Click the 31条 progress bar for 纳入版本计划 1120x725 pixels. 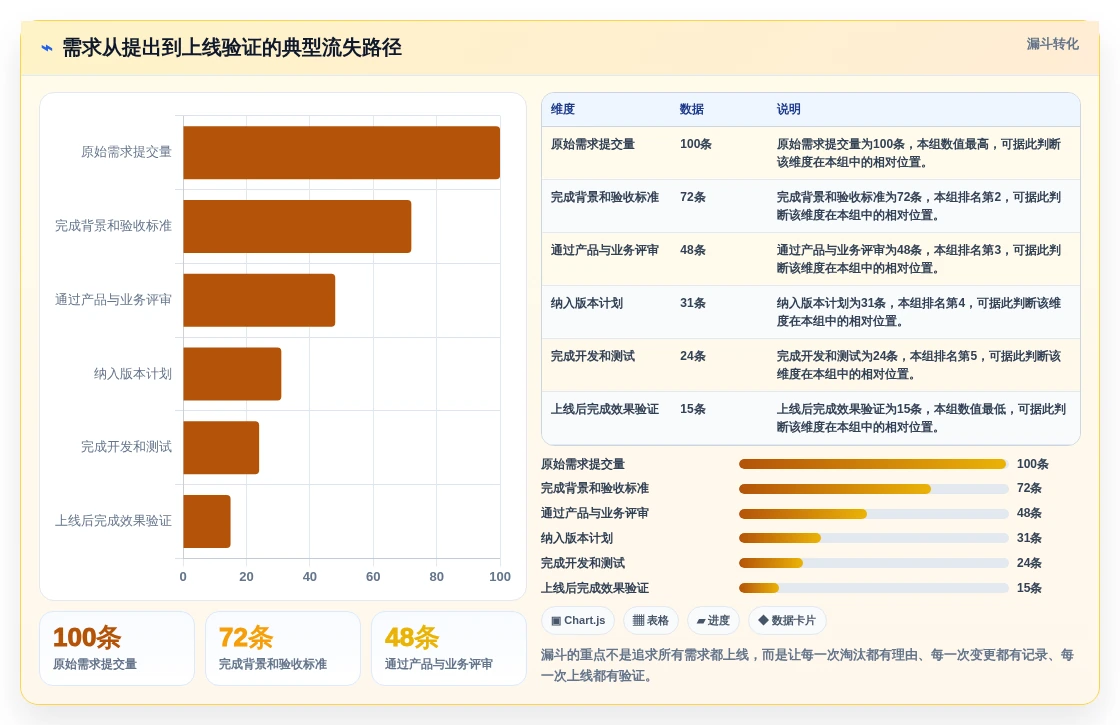pos(873,539)
